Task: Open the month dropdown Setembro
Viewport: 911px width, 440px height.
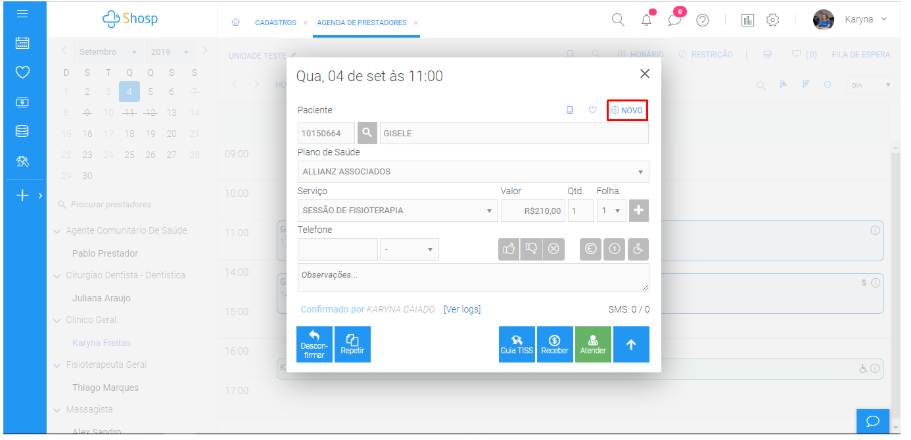Action: click(108, 52)
